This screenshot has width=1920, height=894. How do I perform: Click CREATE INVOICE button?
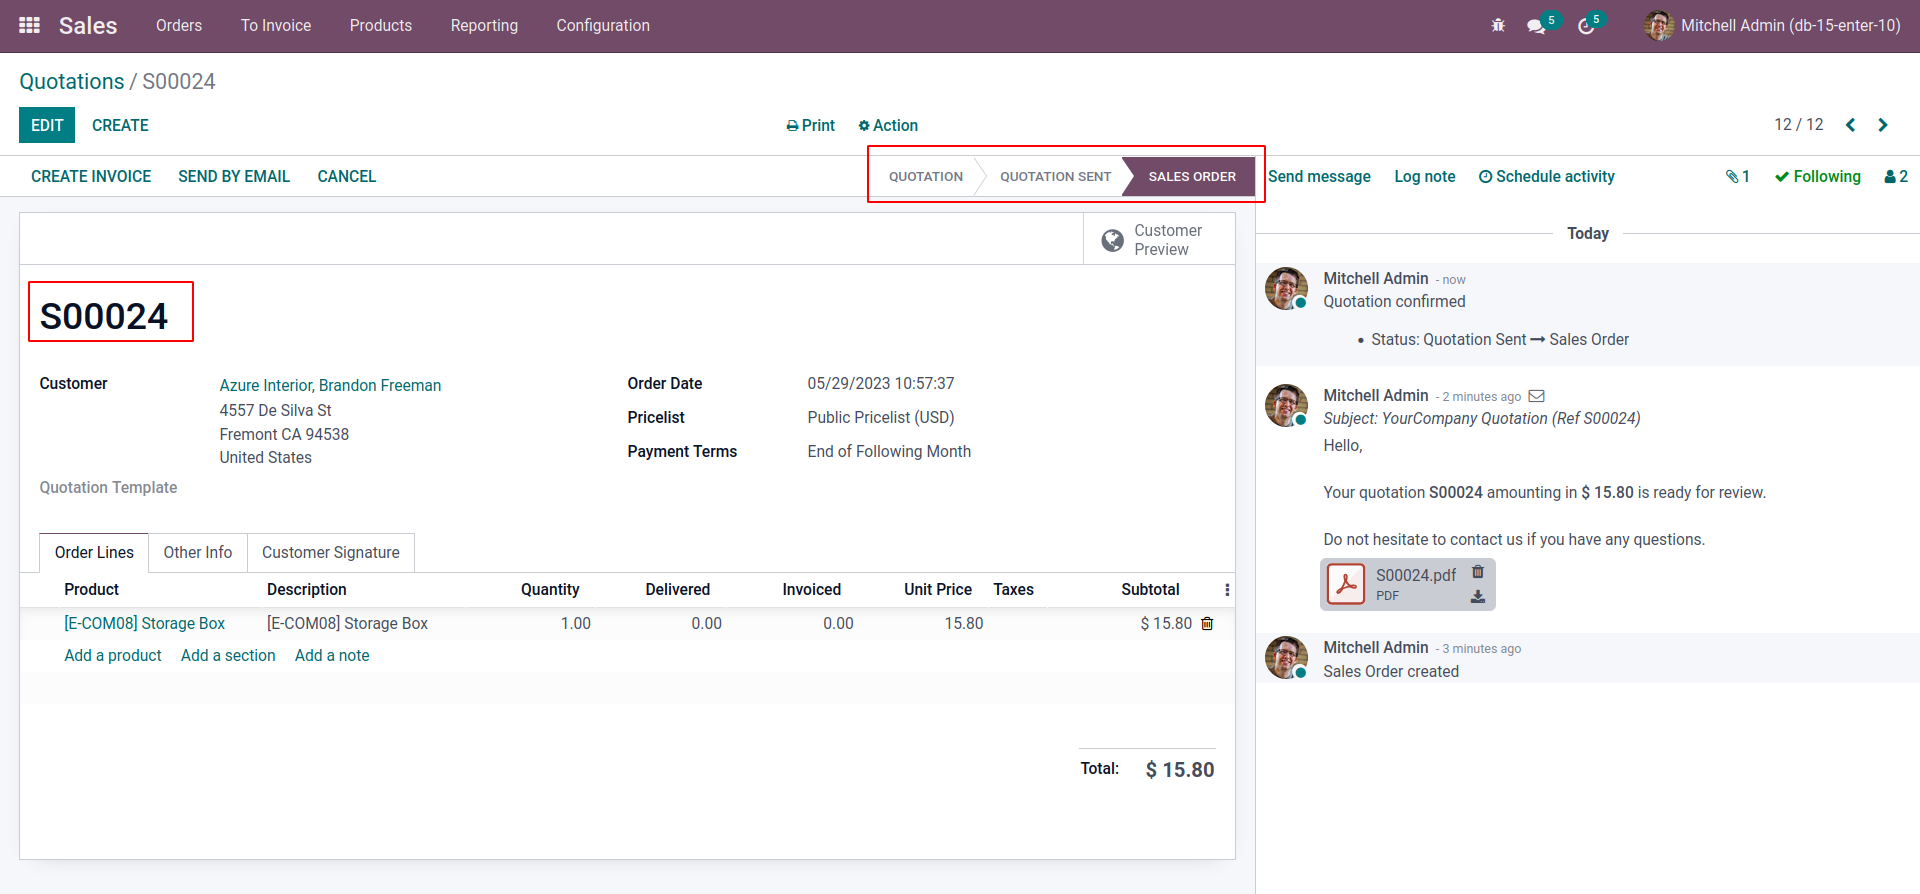click(x=91, y=177)
